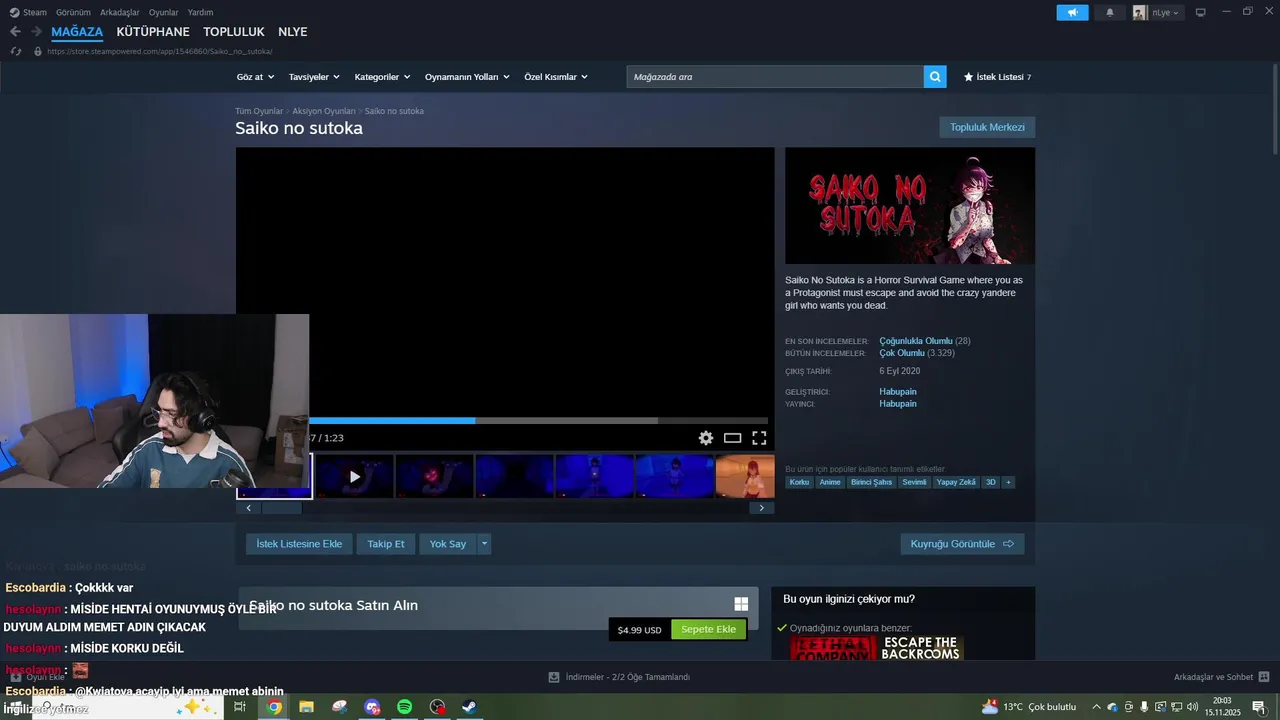This screenshot has height=720, width=1280.
Task: Switch to Big Picture mode icon
Action: (x=1201, y=12)
